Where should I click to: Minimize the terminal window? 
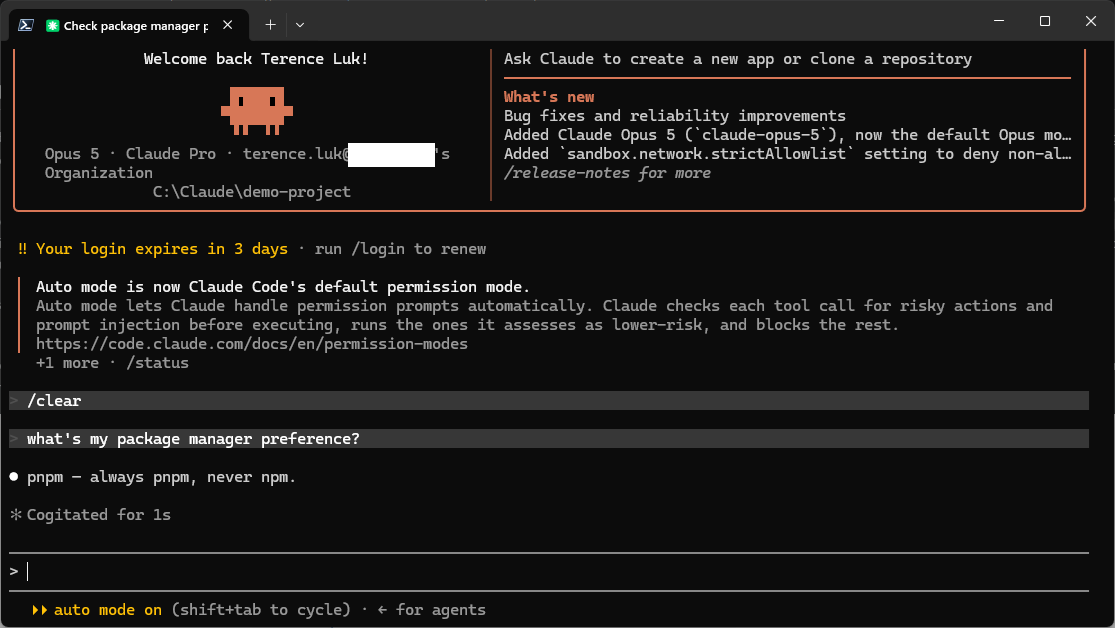[999, 21]
